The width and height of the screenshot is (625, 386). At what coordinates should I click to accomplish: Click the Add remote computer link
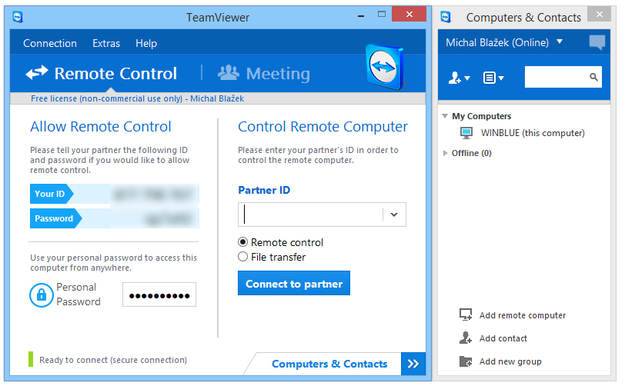[522, 315]
